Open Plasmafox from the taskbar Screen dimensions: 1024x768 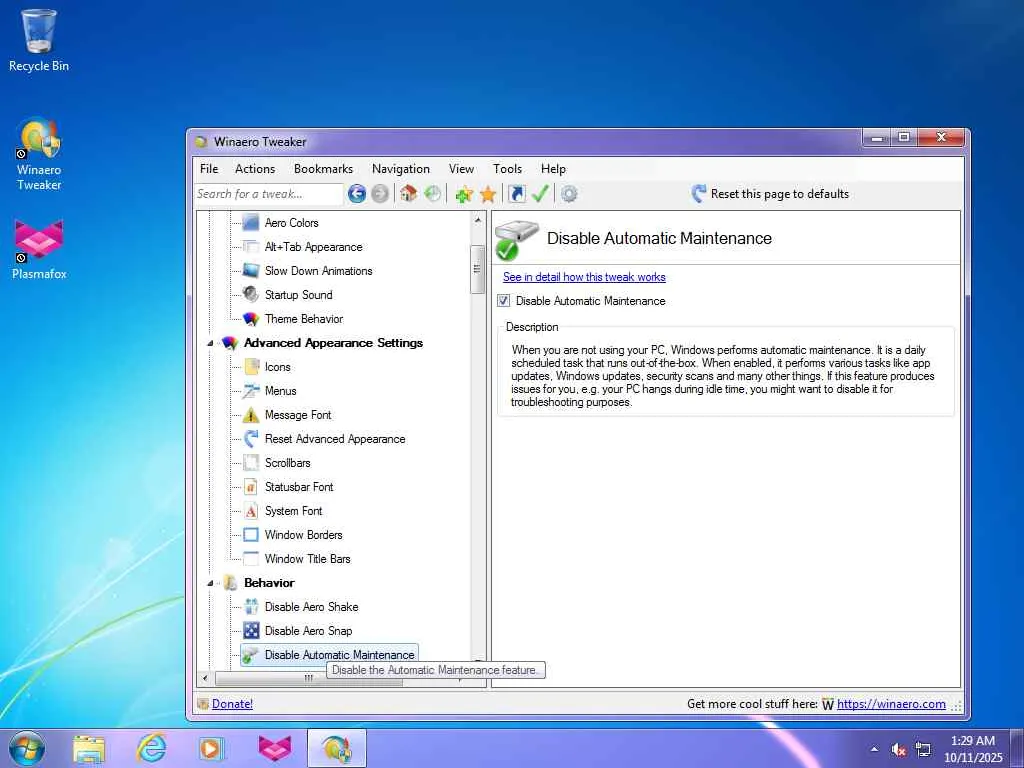(275, 748)
